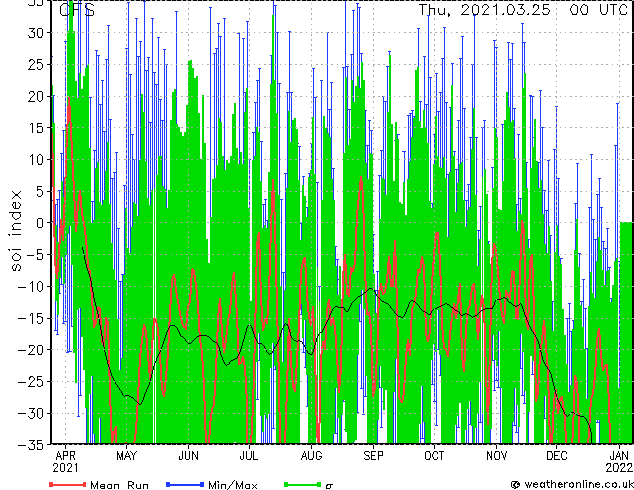Click the Min/Max legend label
This screenshot has height=490, width=634.
[233, 485]
